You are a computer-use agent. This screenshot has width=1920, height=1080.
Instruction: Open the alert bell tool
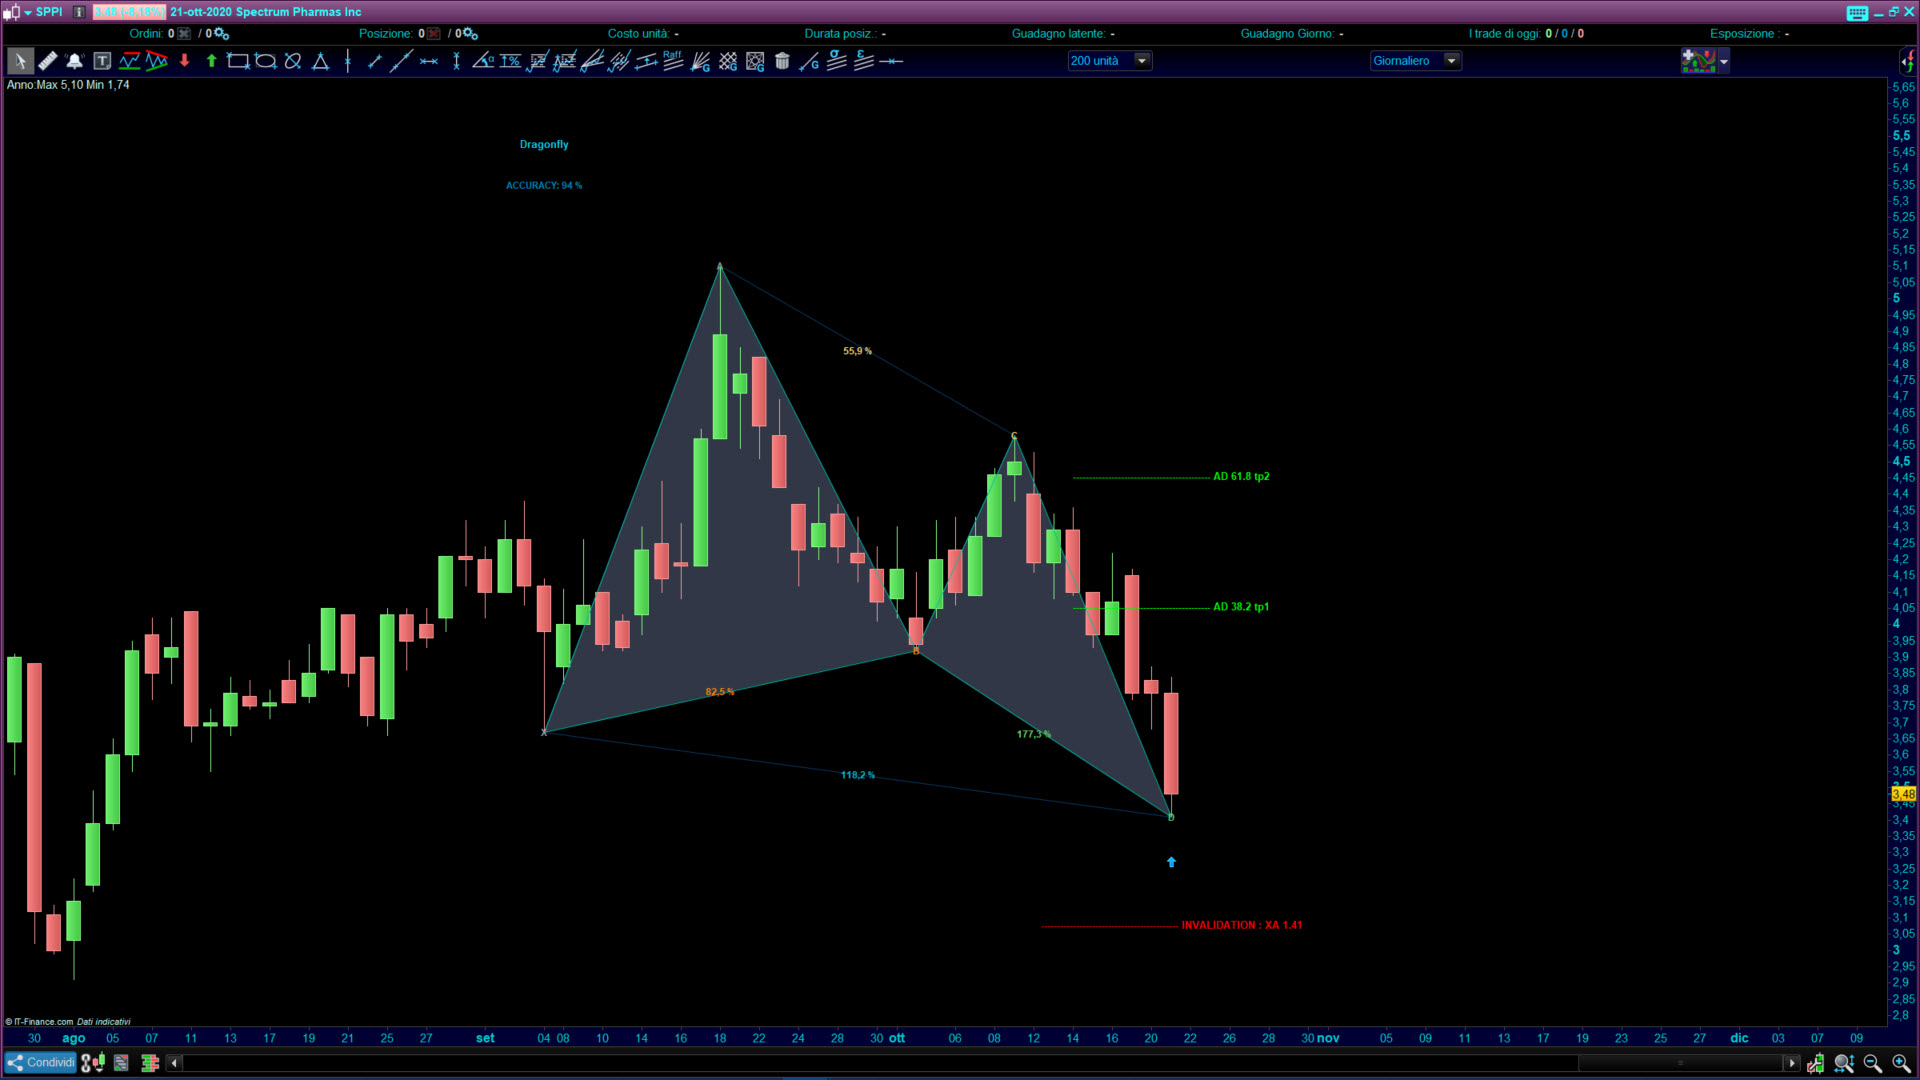pos(74,61)
